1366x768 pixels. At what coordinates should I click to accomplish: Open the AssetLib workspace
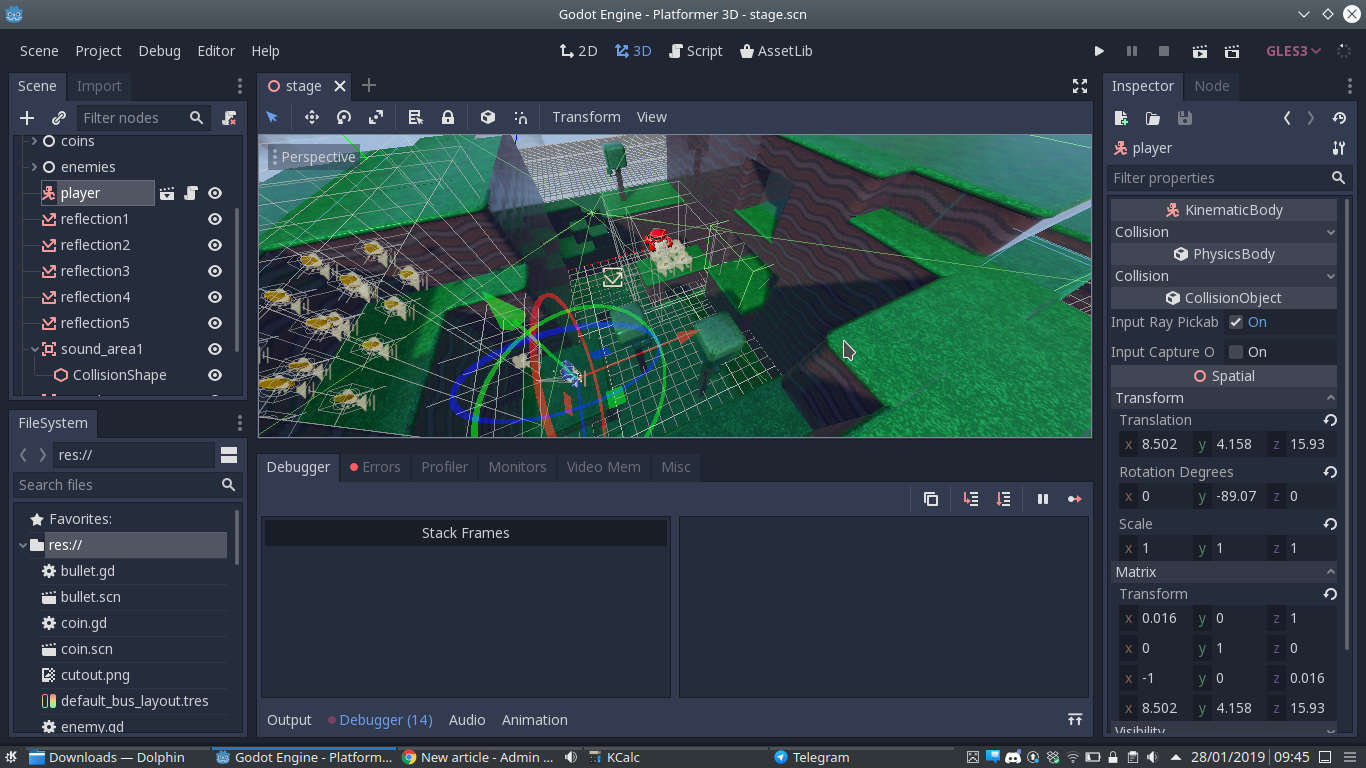[x=776, y=51]
